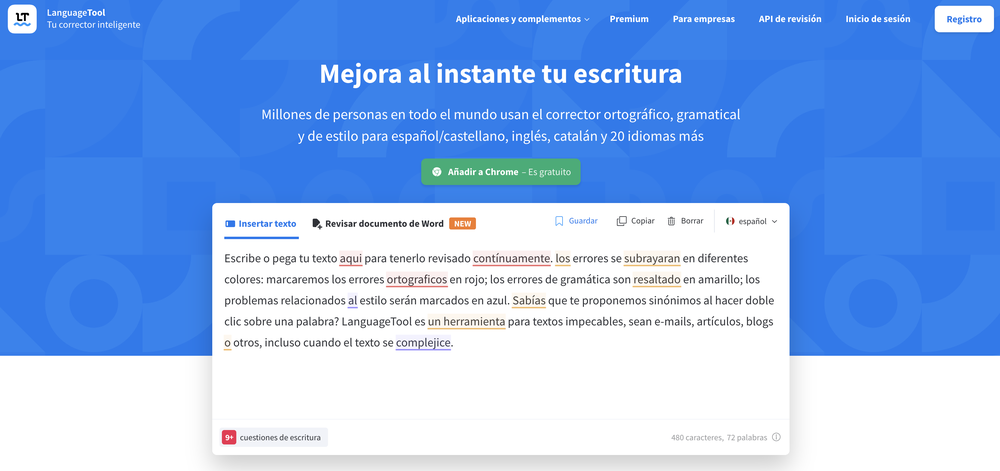Viewport: 1000px width, 471px height.
Task: Click the red 9+ issues badge
Action: (x=229, y=437)
